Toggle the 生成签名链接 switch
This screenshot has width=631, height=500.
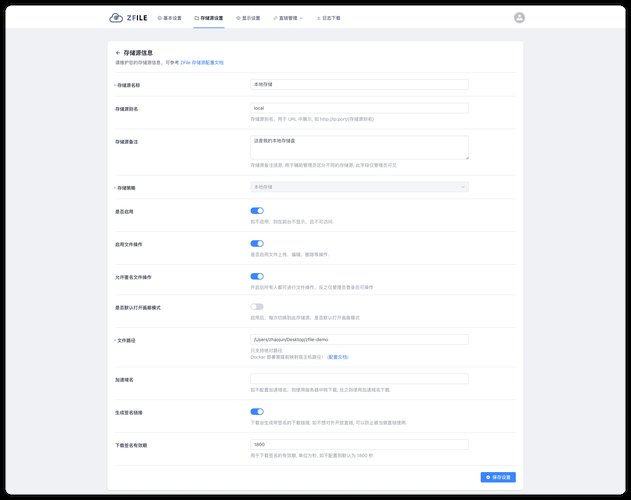pos(257,411)
